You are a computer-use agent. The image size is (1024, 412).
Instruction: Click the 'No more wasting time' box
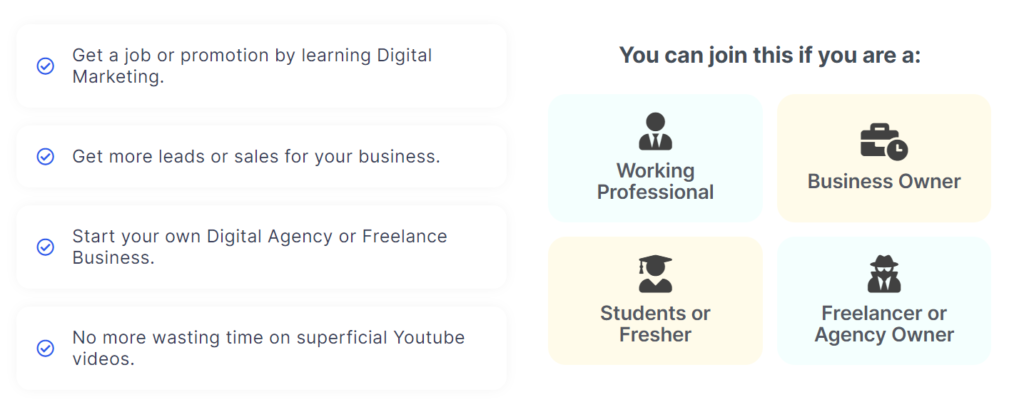(x=262, y=348)
